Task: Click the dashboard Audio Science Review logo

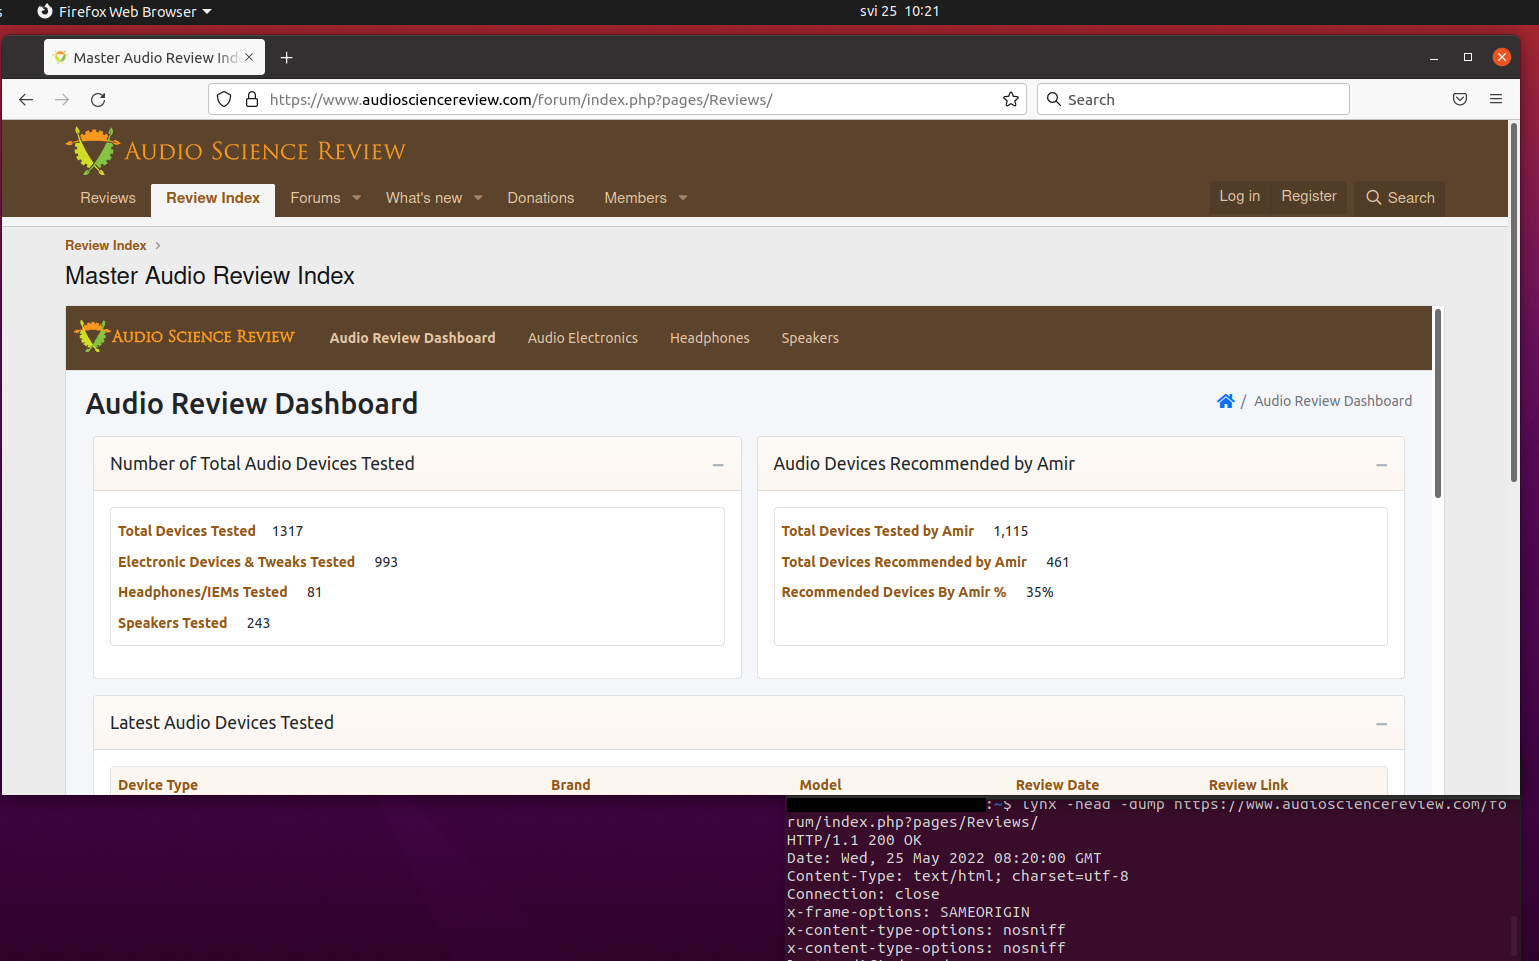Action: coord(185,337)
